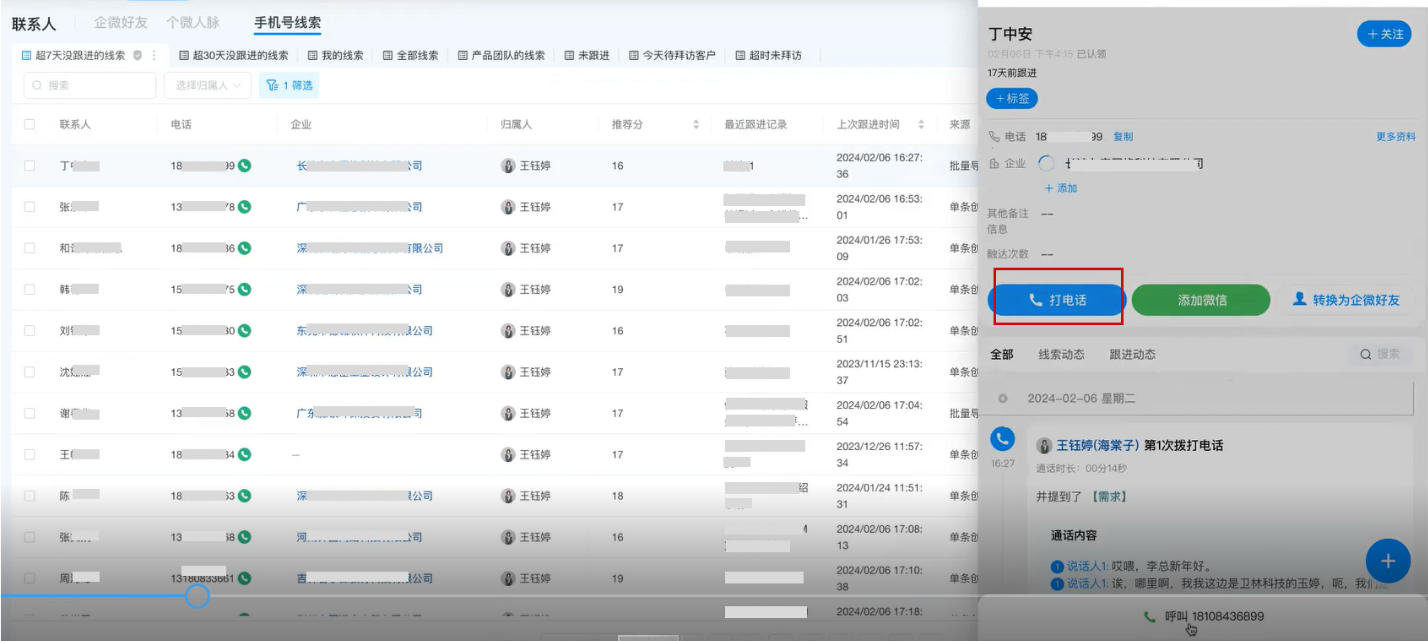1428x641 pixels.
Task: Click + 添加 link under 企业
Action: click(x=1061, y=188)
